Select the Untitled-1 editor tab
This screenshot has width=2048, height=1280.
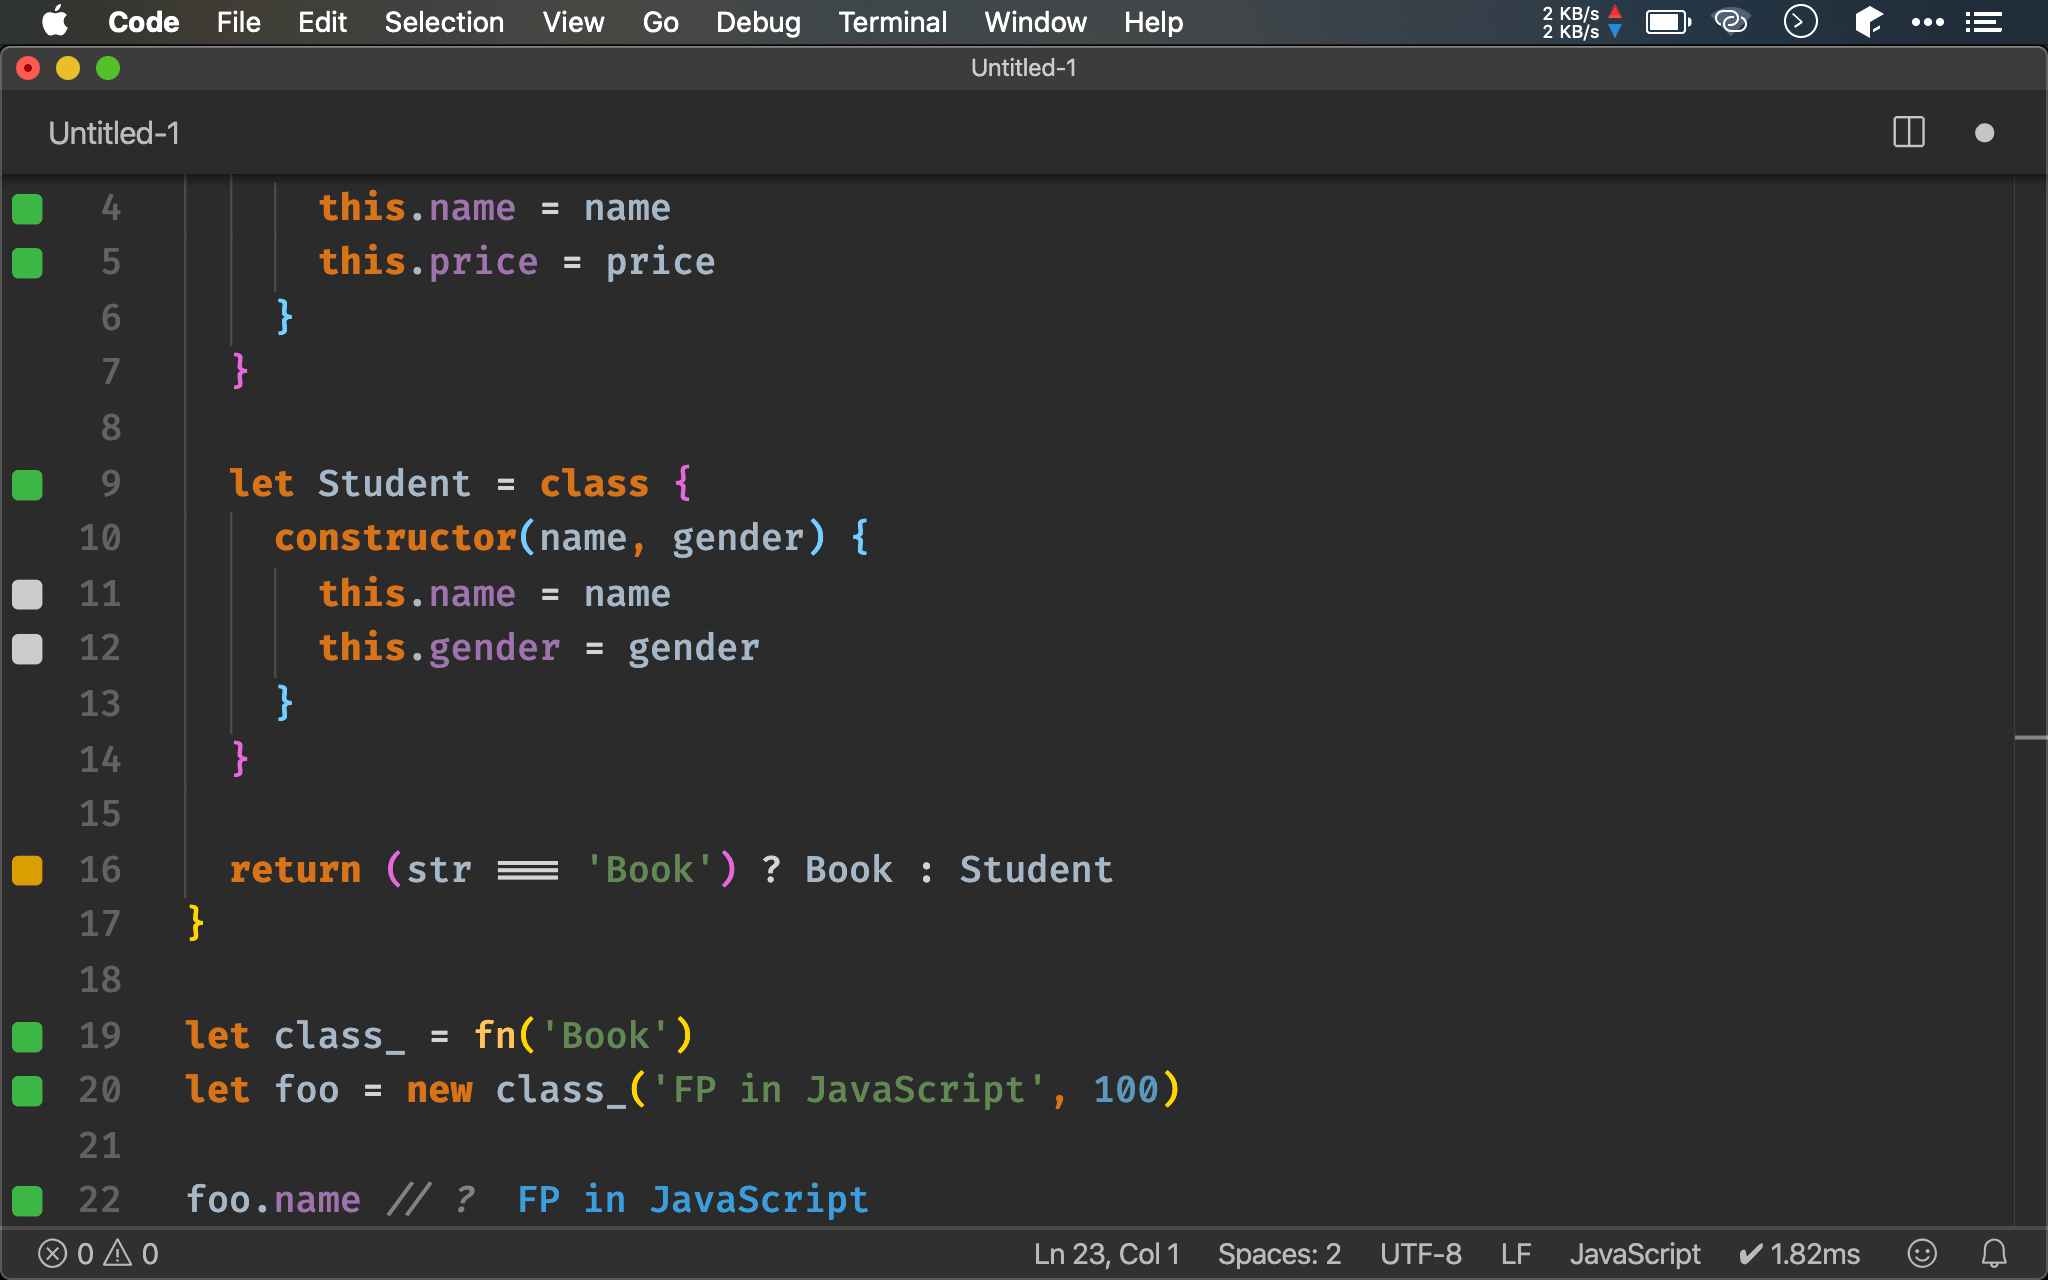click(x=114, y=133)
